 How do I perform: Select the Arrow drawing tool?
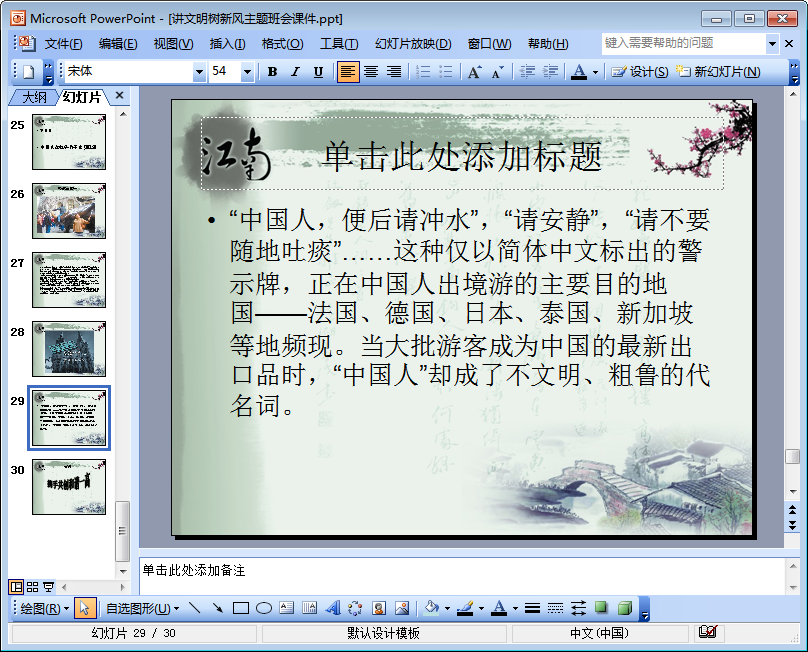(x=217, y=609)
